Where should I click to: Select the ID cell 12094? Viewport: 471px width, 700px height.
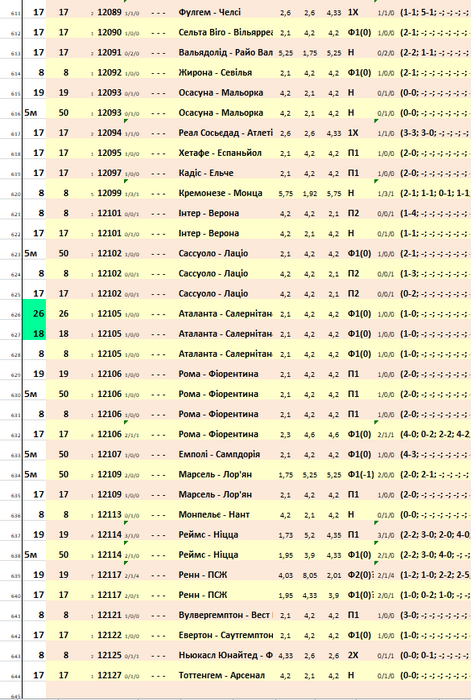[109, 133]
